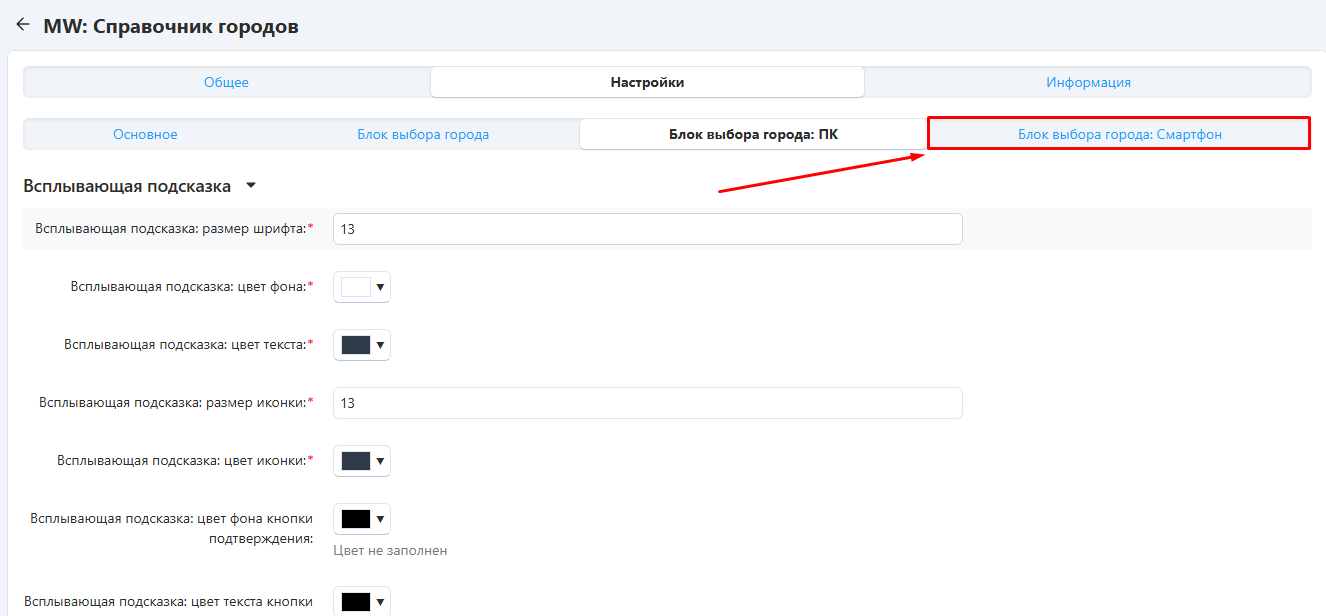Switch to Блок выбора города: Смартфон sub-tab

(x=1119, y=134)
